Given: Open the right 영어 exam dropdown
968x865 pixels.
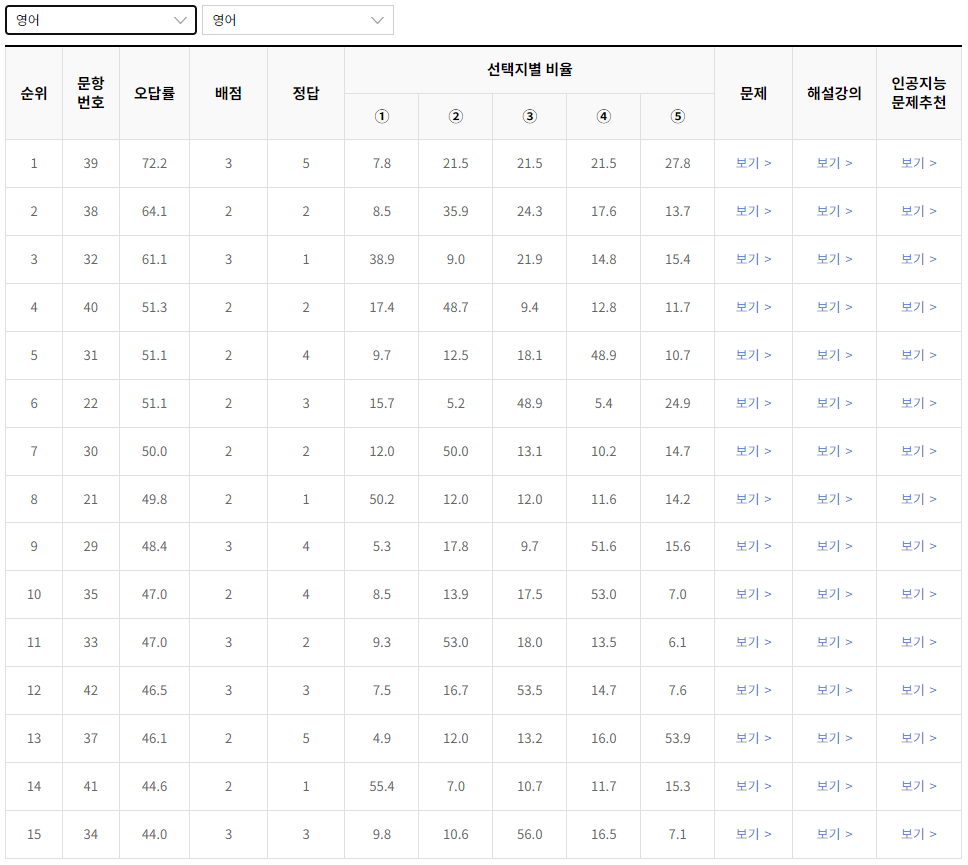Looking at the screenshot, I should (297, 19).
